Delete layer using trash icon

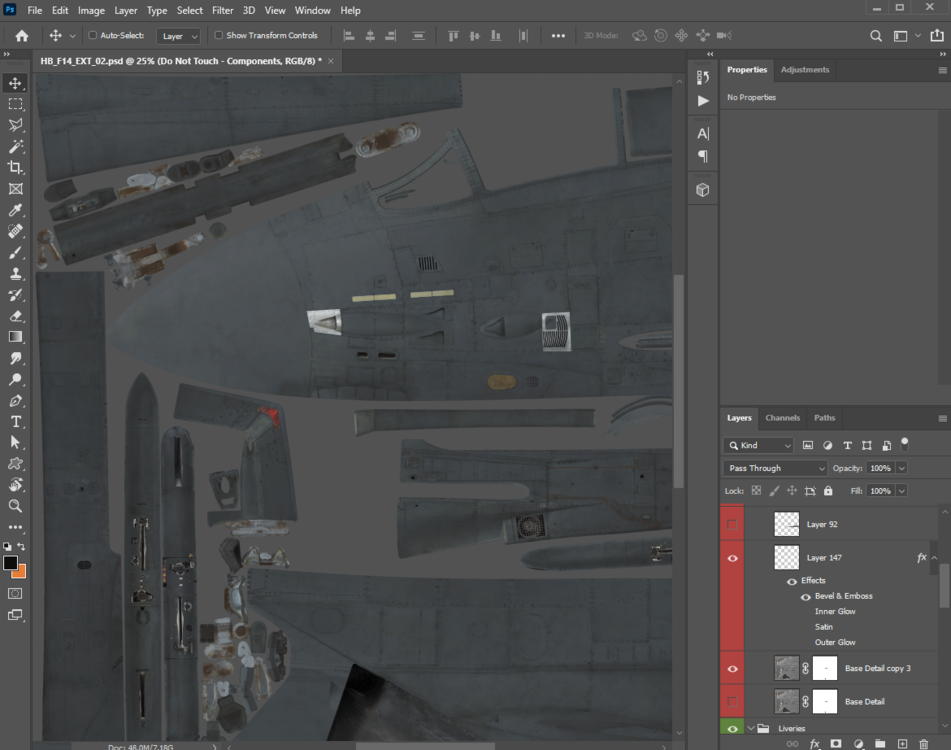pyautogui.click(x=923, y=744)
